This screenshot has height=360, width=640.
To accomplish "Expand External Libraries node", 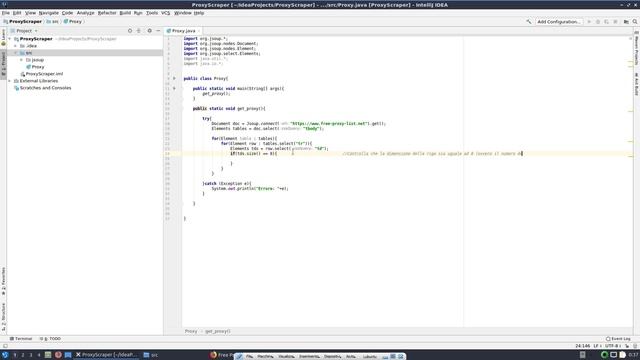I will pos(10,81).
